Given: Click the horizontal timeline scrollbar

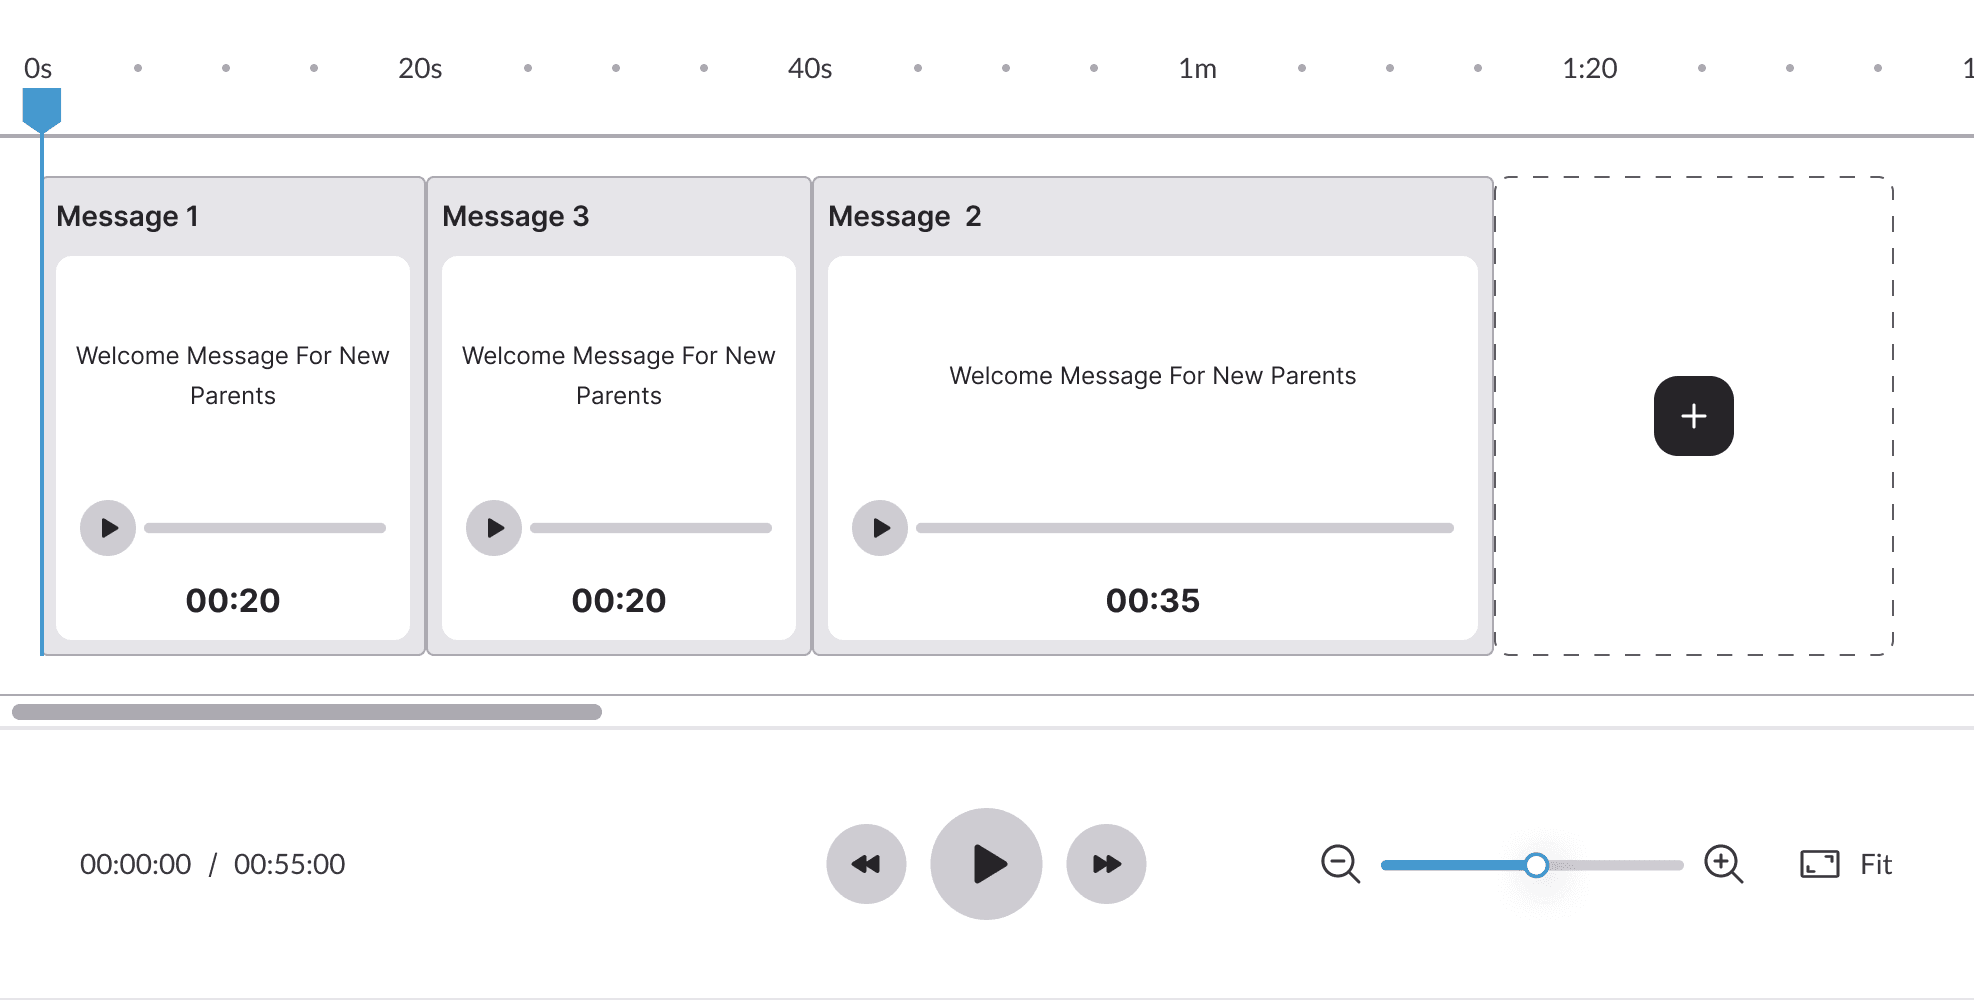Looking at the screenshot, I should 307,712.
